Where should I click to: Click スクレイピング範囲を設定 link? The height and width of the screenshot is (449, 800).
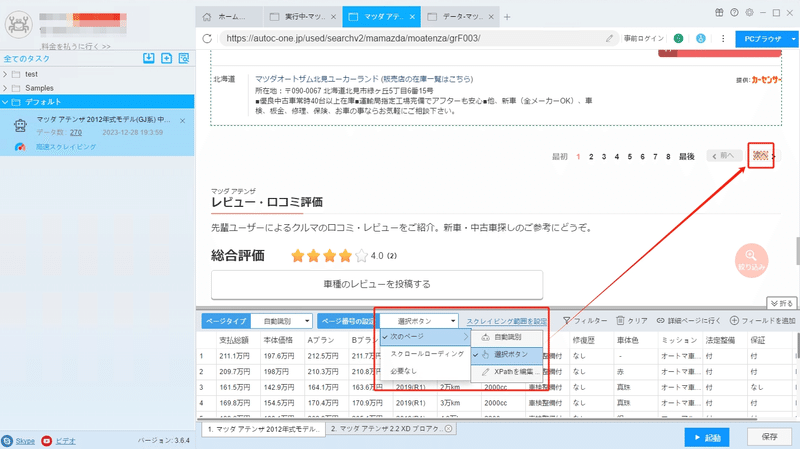point(506,321)
